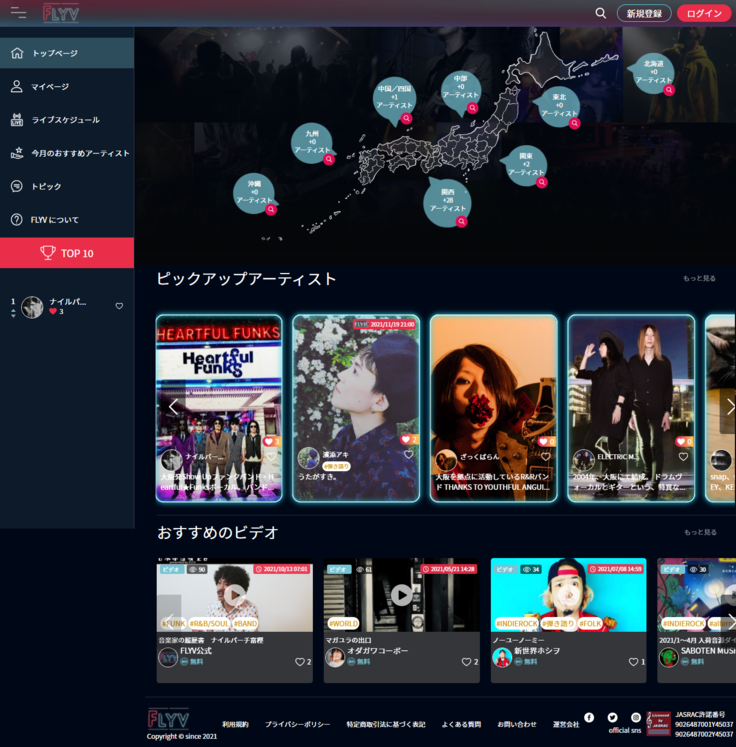This screenshot has height=747, width=736.
Task: Open the Instagram social icon in footer
Action: point(636,717)
